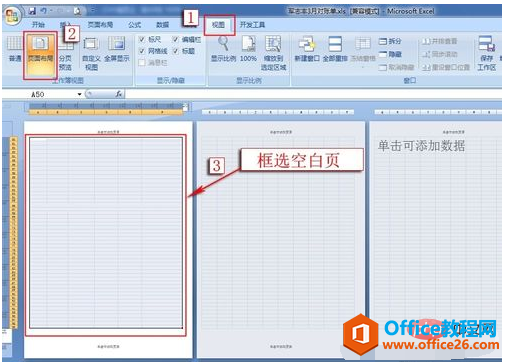Set zoom to 100%

click(248, 49)
